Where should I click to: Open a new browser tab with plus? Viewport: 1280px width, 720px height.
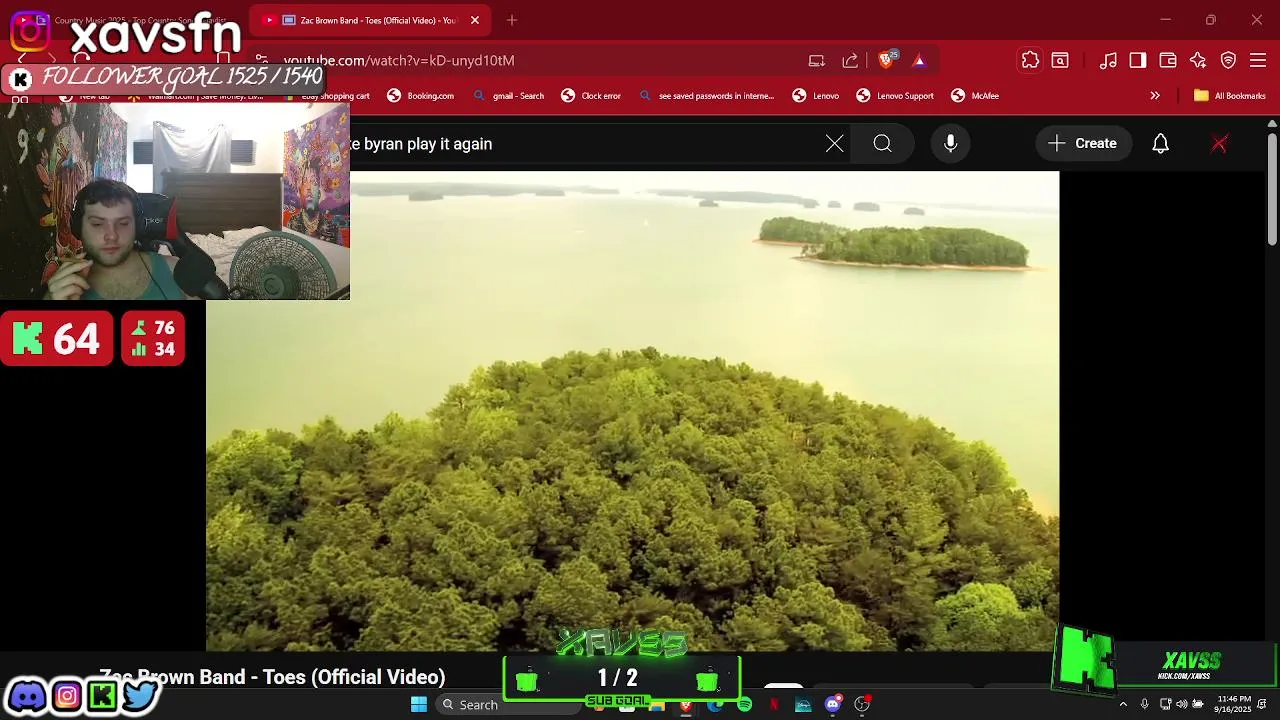(x=512, y=20)
